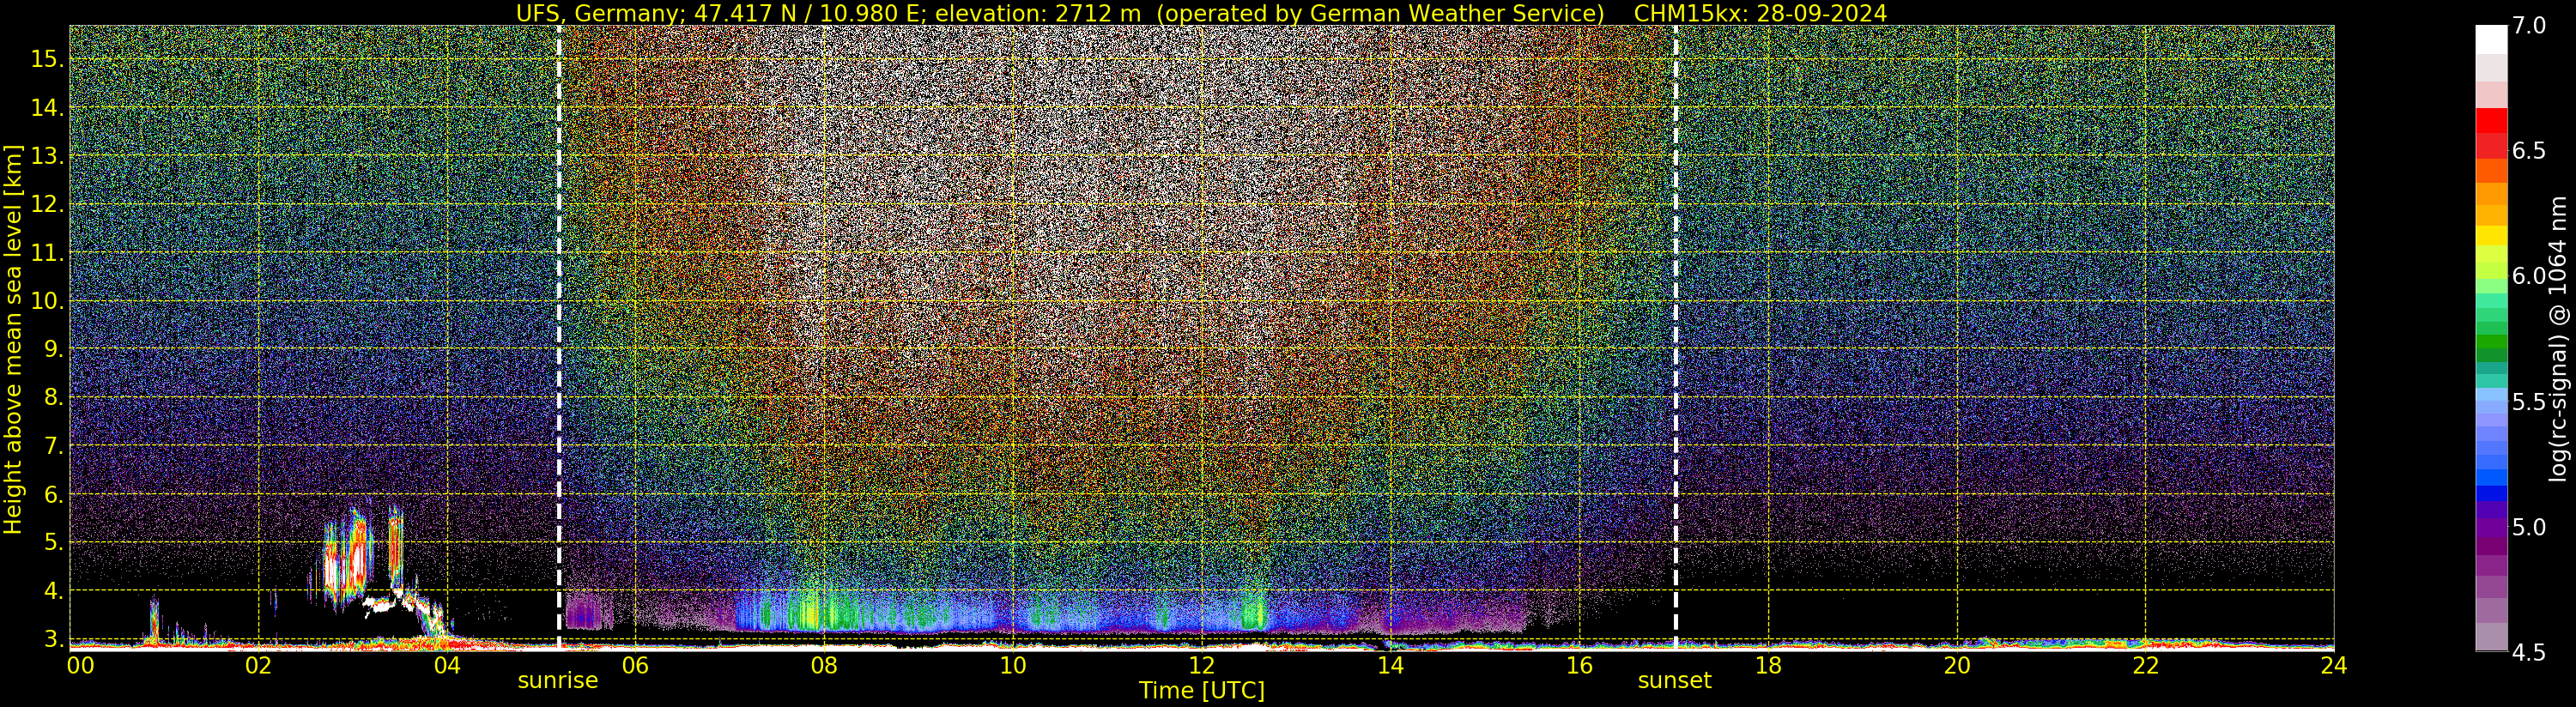Click the '15.' height tick label

point(47,59)
